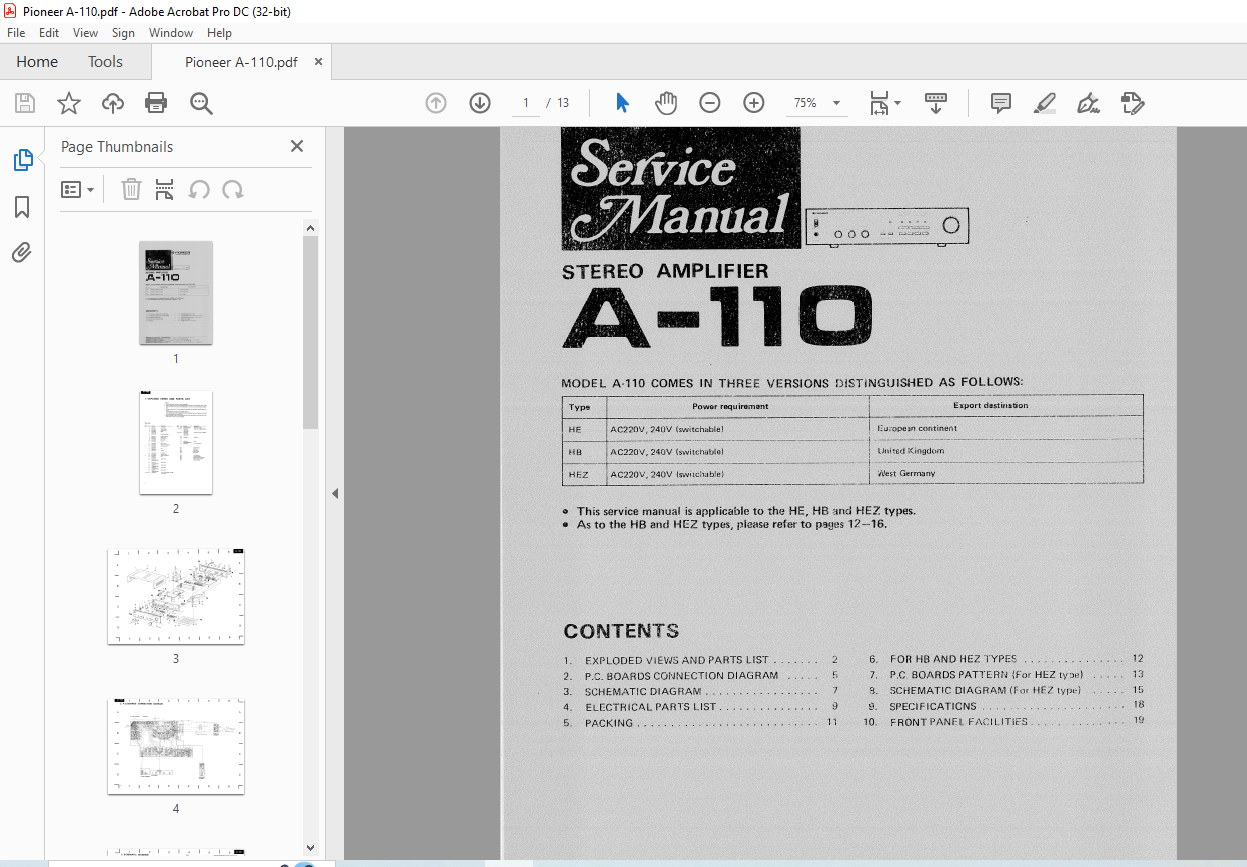Screen dimensions: 1247x867
Task: Open the View menu
Action: pyautogui.click(x=85, y=33)
